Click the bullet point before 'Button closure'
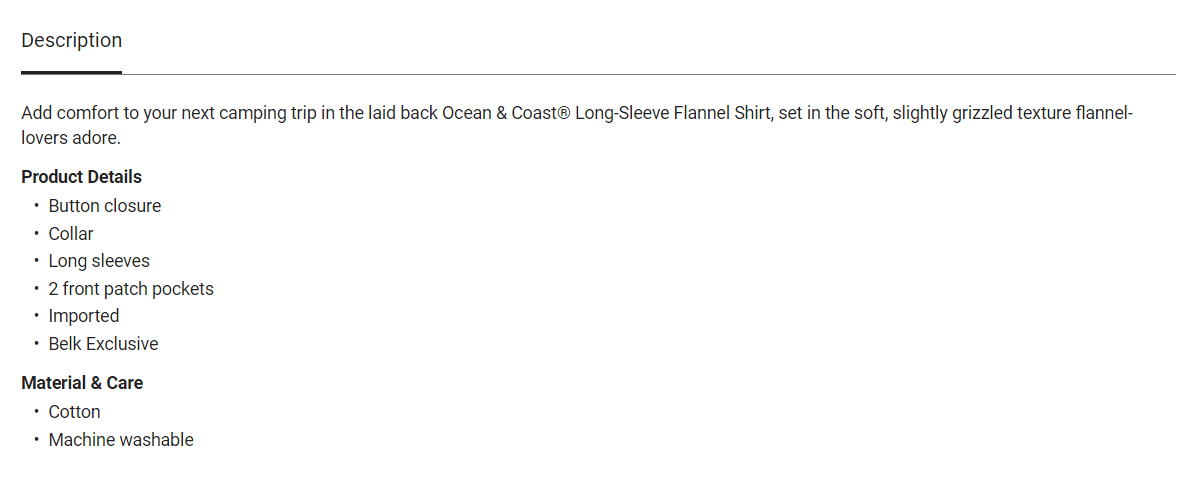 [x=36, y=206]
